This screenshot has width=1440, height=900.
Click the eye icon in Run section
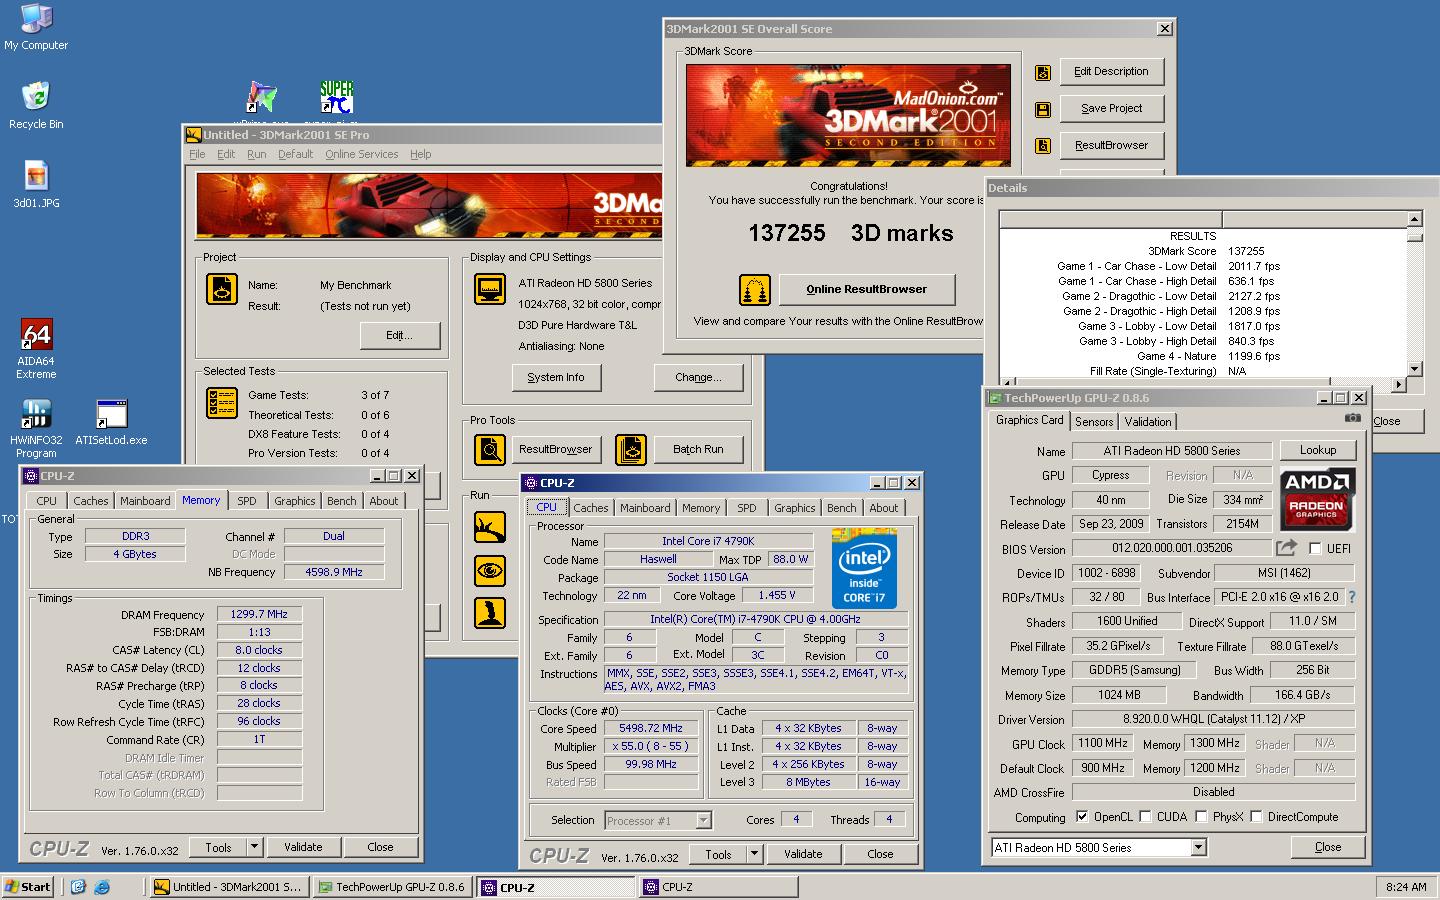[x=490, y=570]
